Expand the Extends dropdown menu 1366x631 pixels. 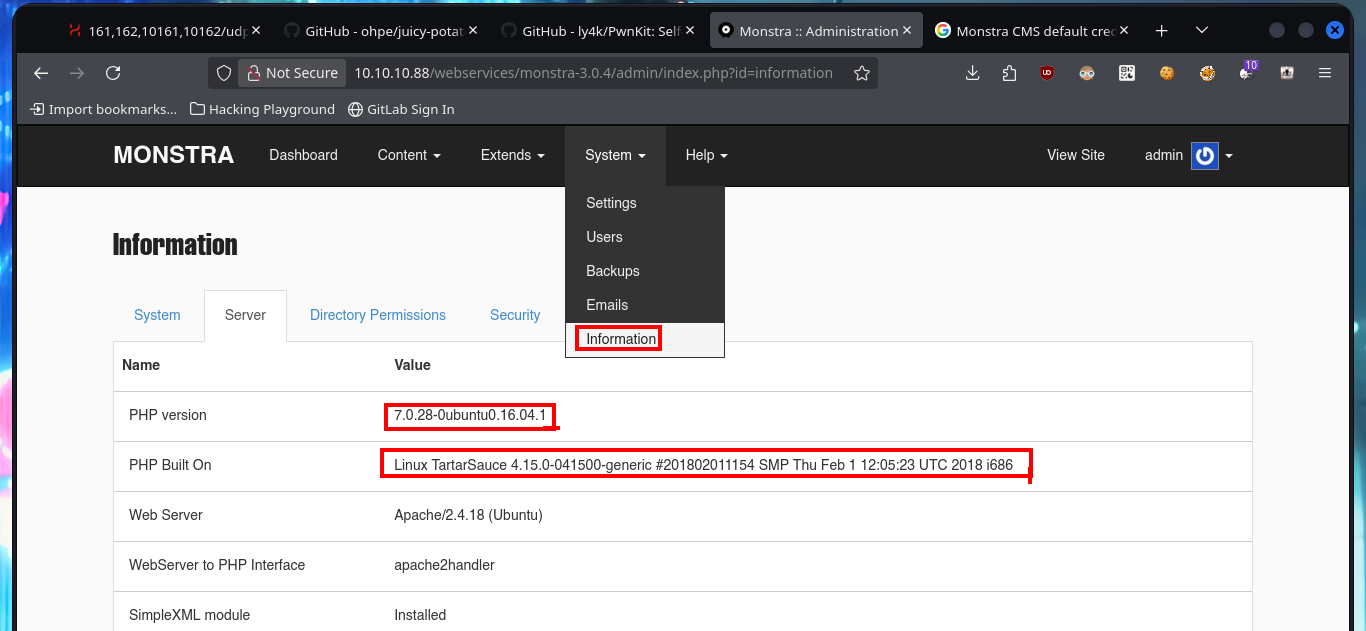[512, 155]
